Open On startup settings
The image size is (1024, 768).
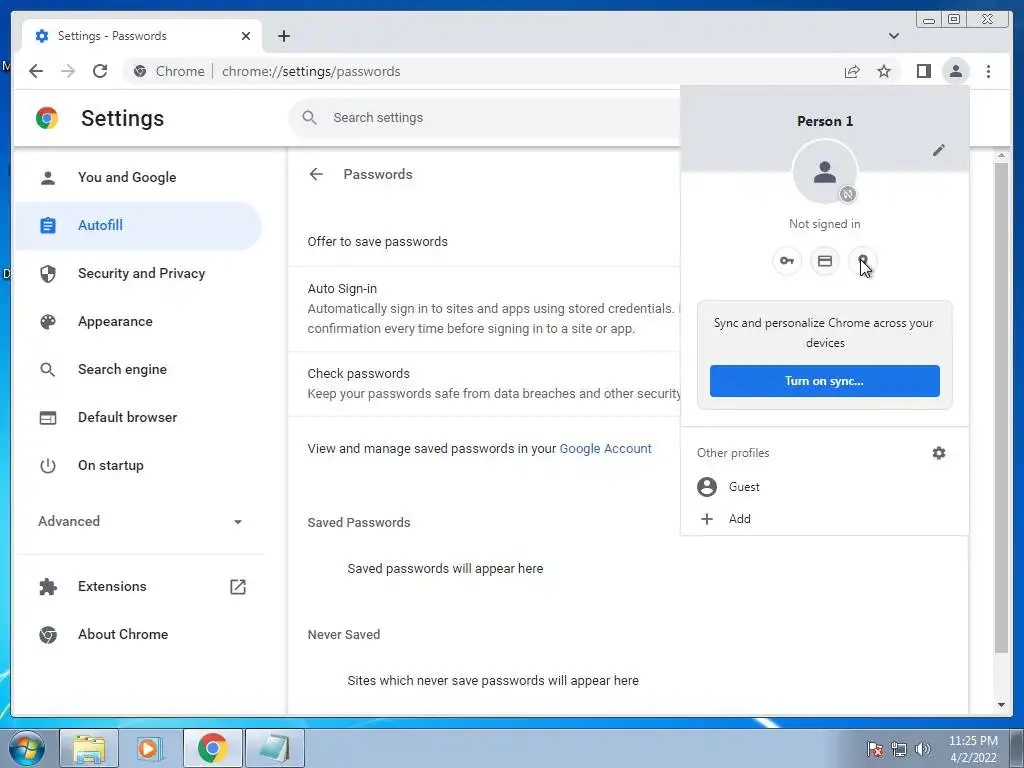(x=138, y=466)
